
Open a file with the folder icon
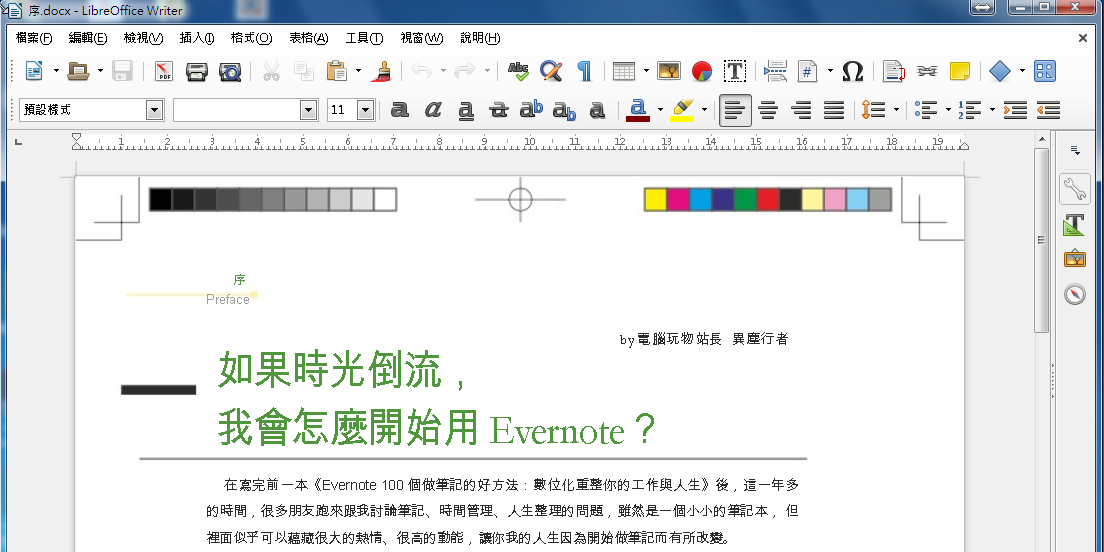[77, 71]
